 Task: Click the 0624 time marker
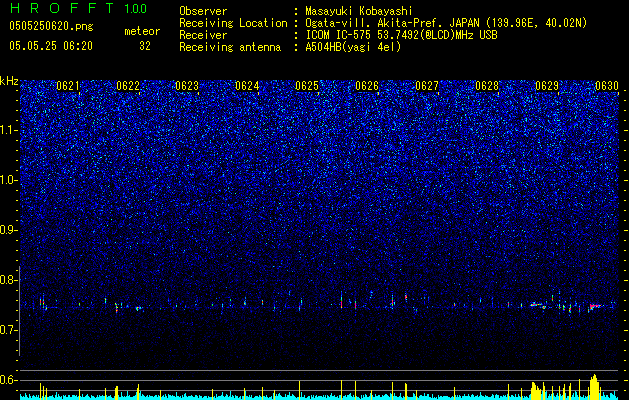coord(247,86)
